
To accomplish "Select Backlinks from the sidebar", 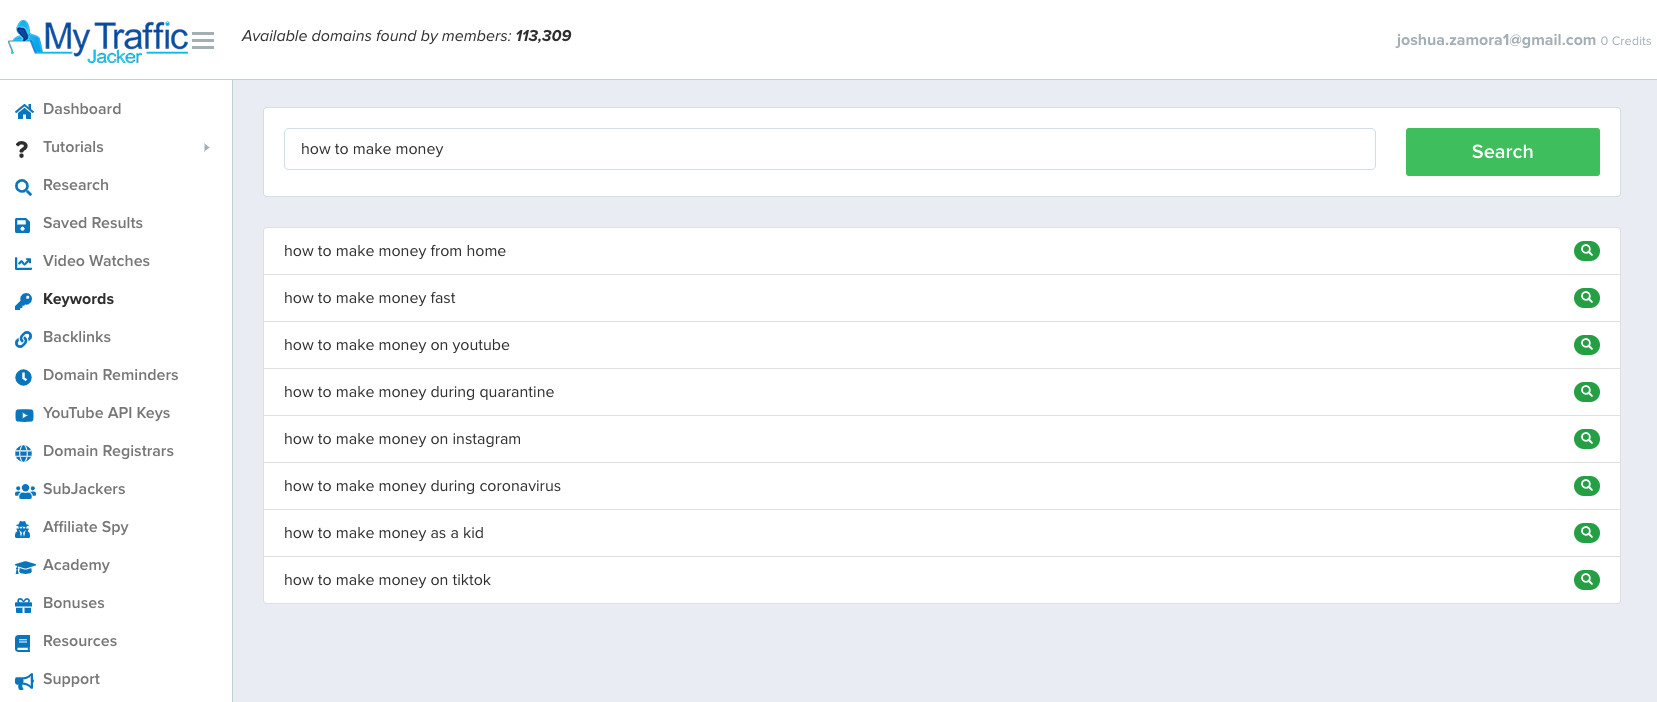I will 77,337.
